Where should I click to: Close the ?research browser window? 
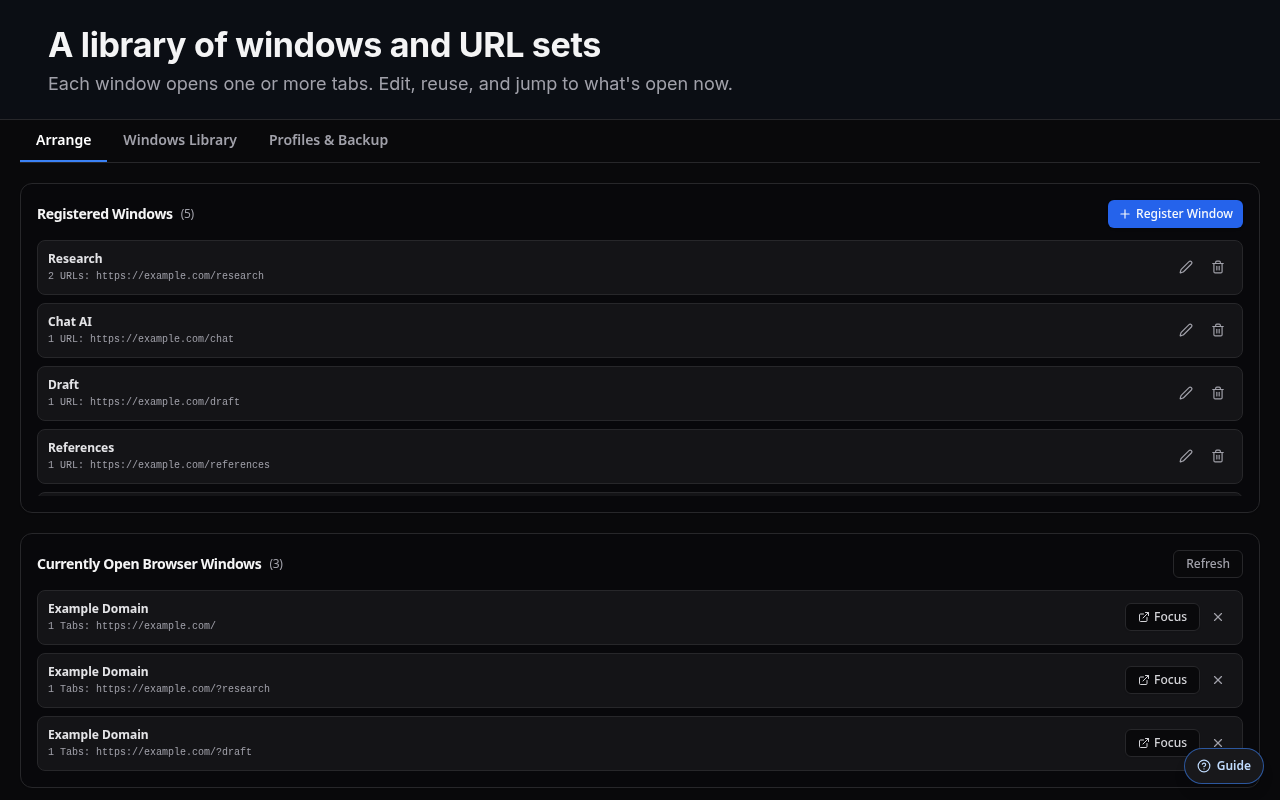click(x=1218, y=680)
